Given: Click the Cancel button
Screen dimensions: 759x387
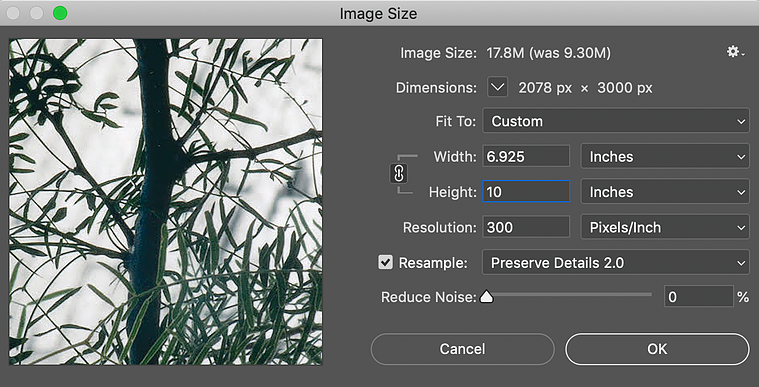Looking at the screenshot, I should click(462, 349).
